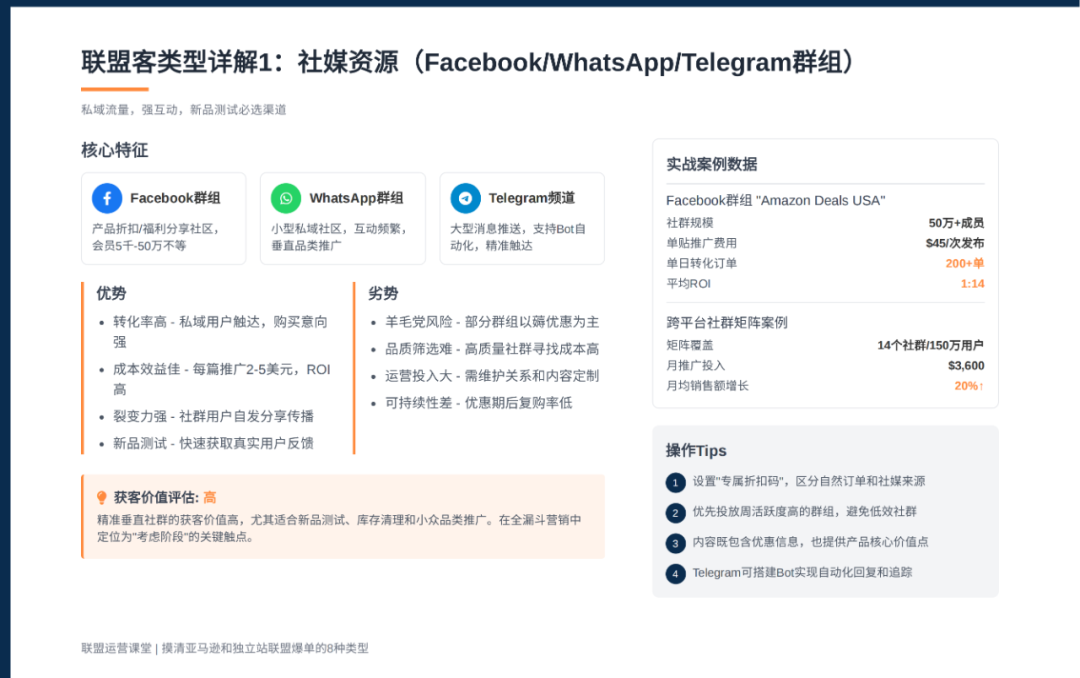Click subtitle 私域流量，强互动，新品测试必选渠道
This screenshot has width=1080, height=678.
pyautogui.click(x=184, y=110)
